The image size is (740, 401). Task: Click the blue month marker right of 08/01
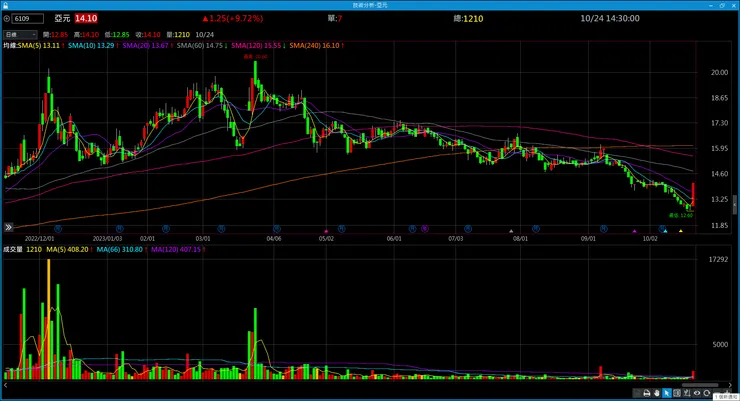point(536,229)
